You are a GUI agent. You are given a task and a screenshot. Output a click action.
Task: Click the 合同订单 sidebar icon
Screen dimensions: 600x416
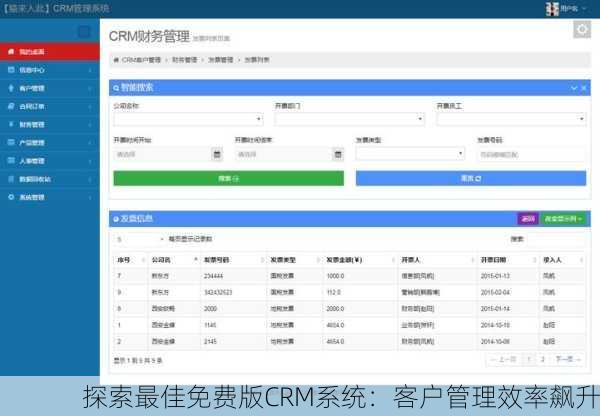point(11,106)
